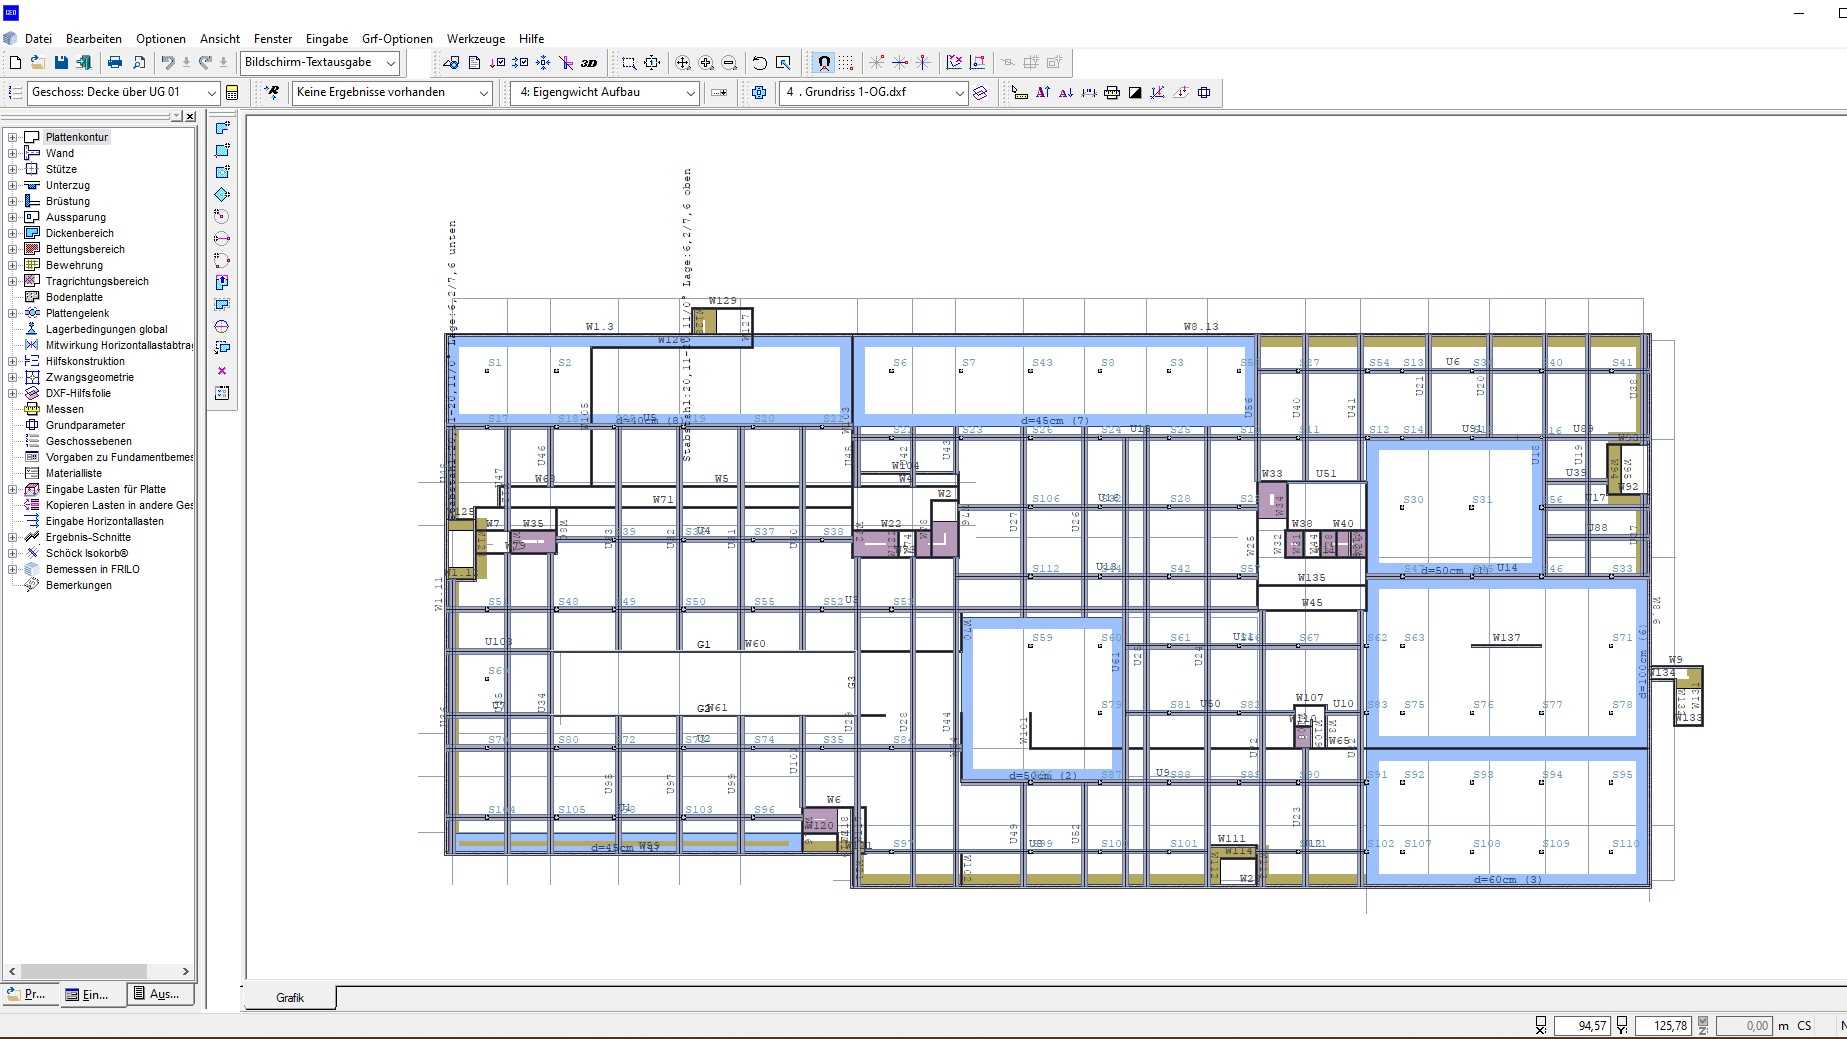Screen dimensions: 1847x1039
Task: Open the Geschoss Decke über UG 01 dropdown
Action: pyautogui.click(x=211, y=93)
